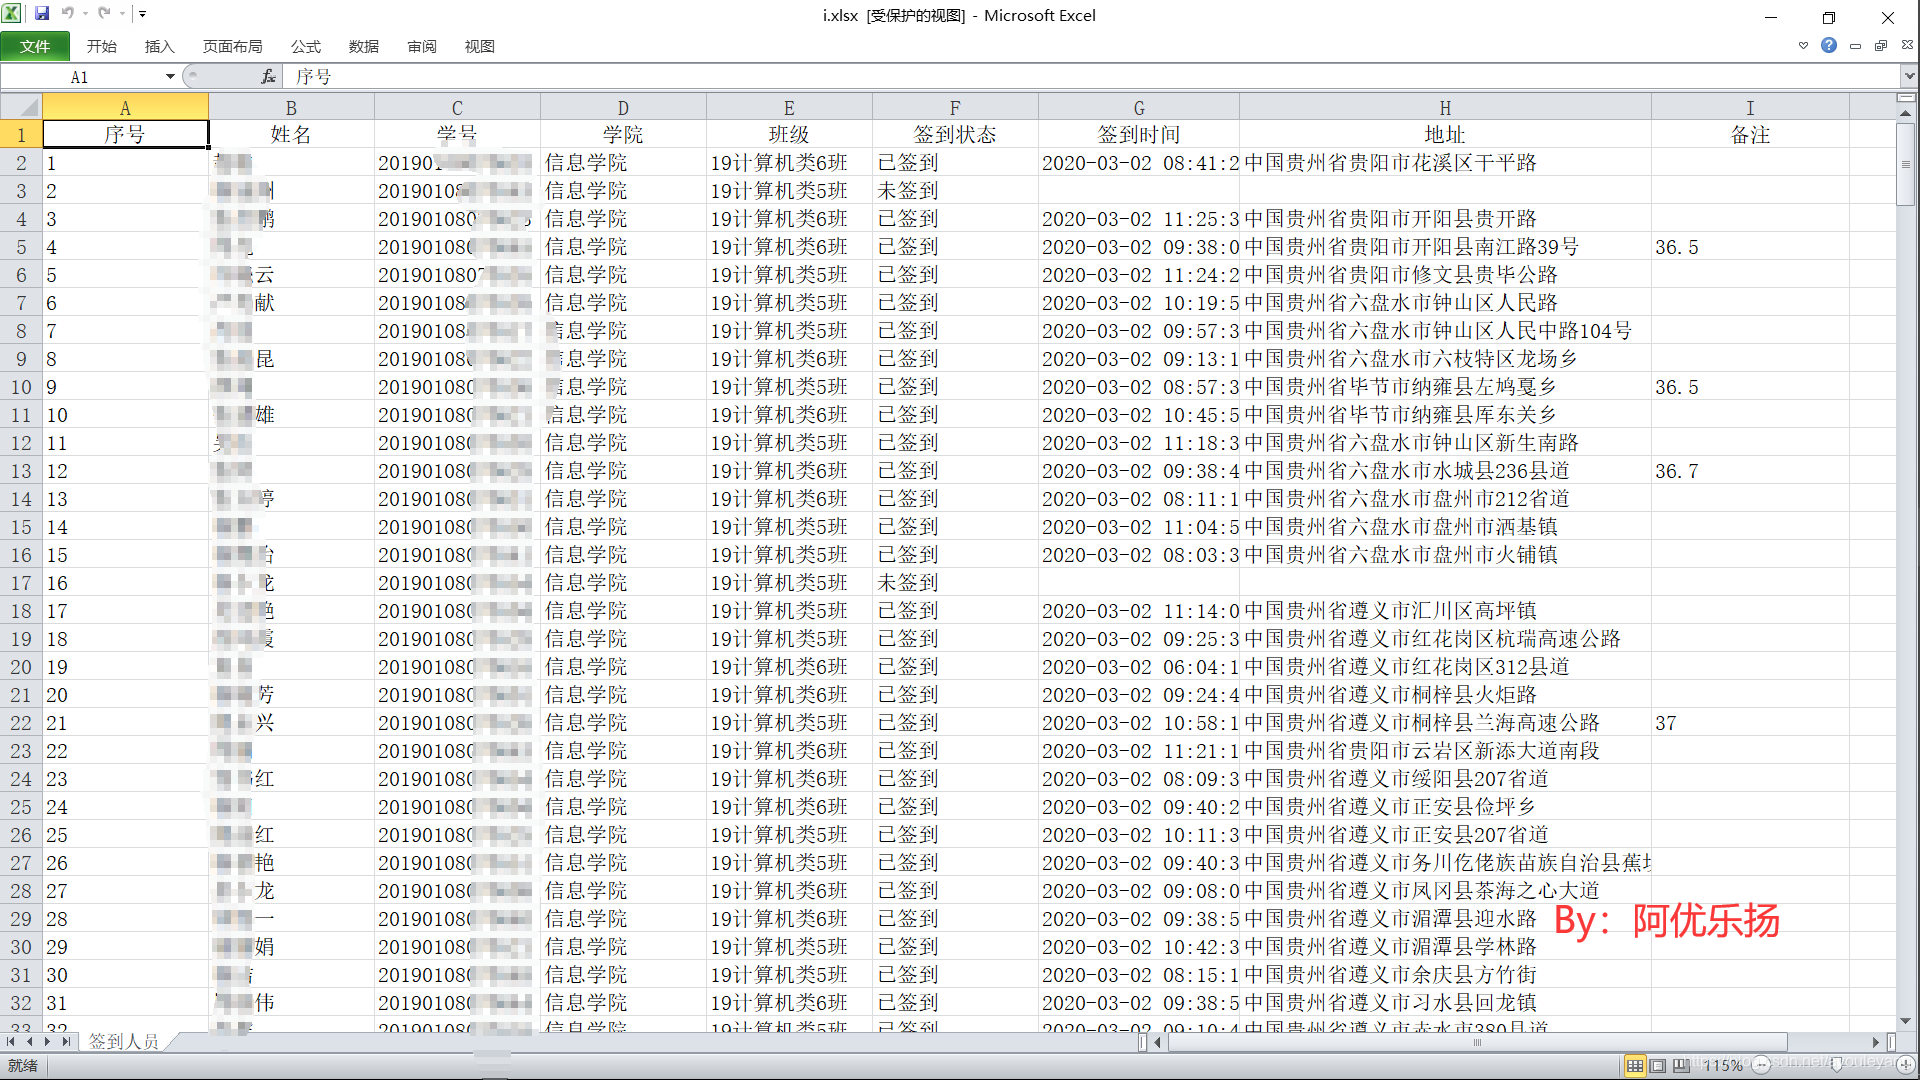The height and width of the screenshot is (1080, 1920).
Task: Select column H header
Action: click(1445, 107)
